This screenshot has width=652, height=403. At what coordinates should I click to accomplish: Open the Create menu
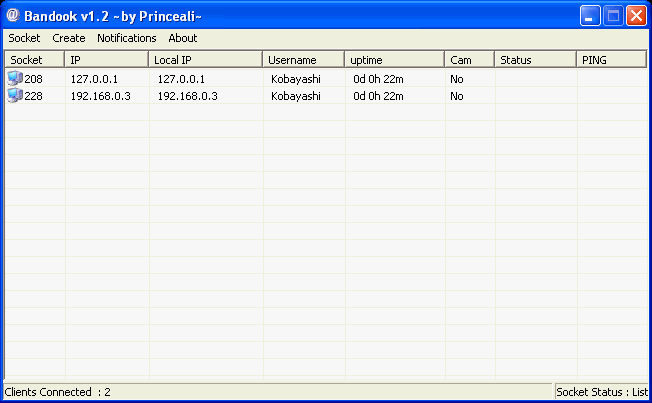[69, 38]
